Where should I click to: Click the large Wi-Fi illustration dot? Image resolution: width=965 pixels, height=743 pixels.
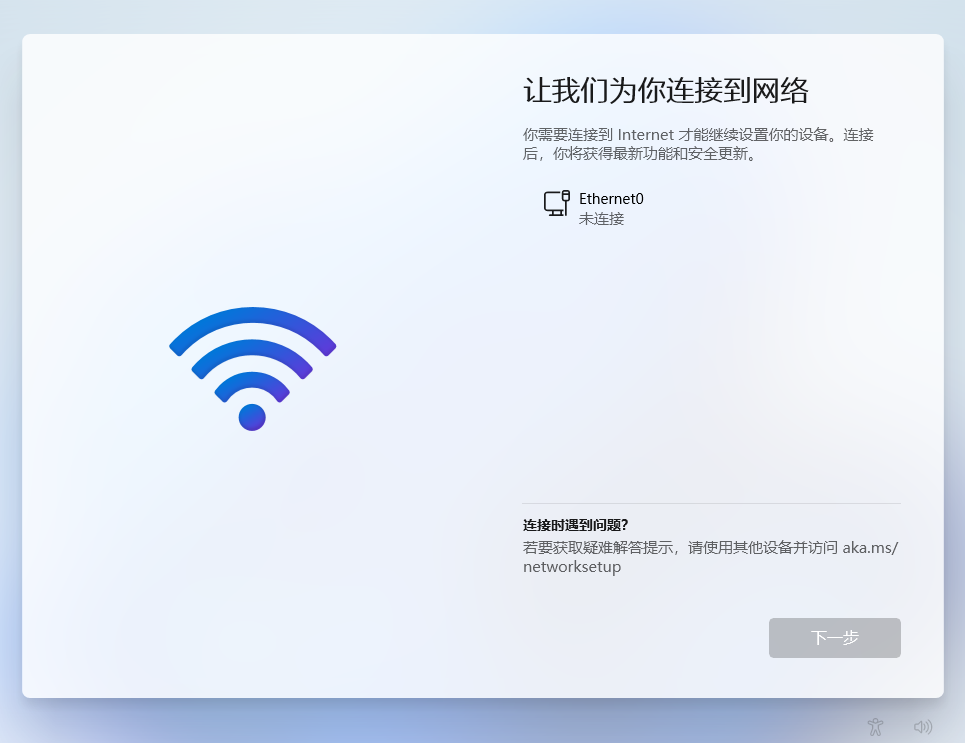(x=252, y=417)
